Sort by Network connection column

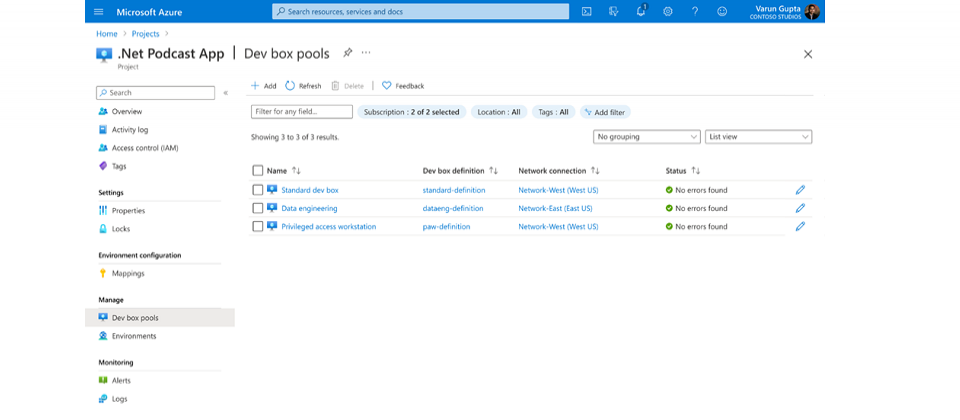(x=595, y=171)
